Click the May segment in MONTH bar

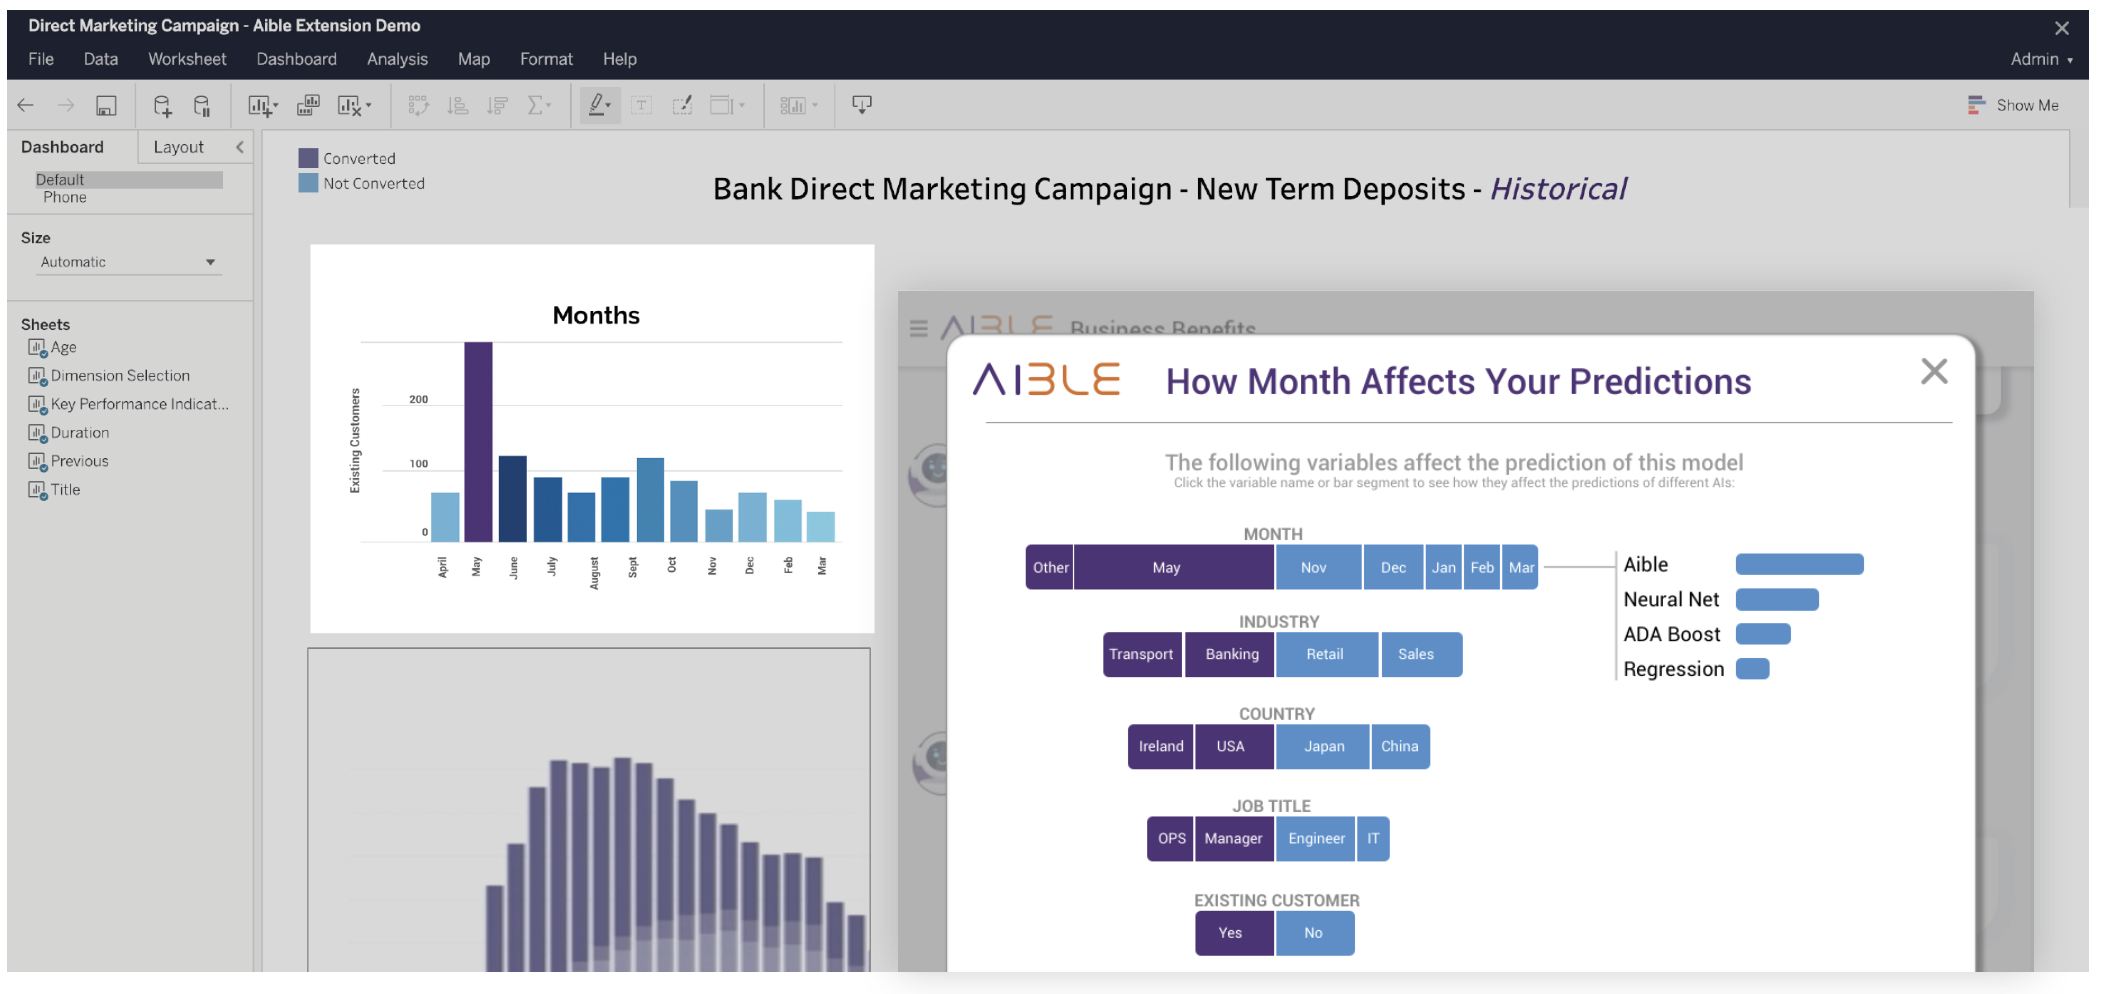(x=1174, y=567)
